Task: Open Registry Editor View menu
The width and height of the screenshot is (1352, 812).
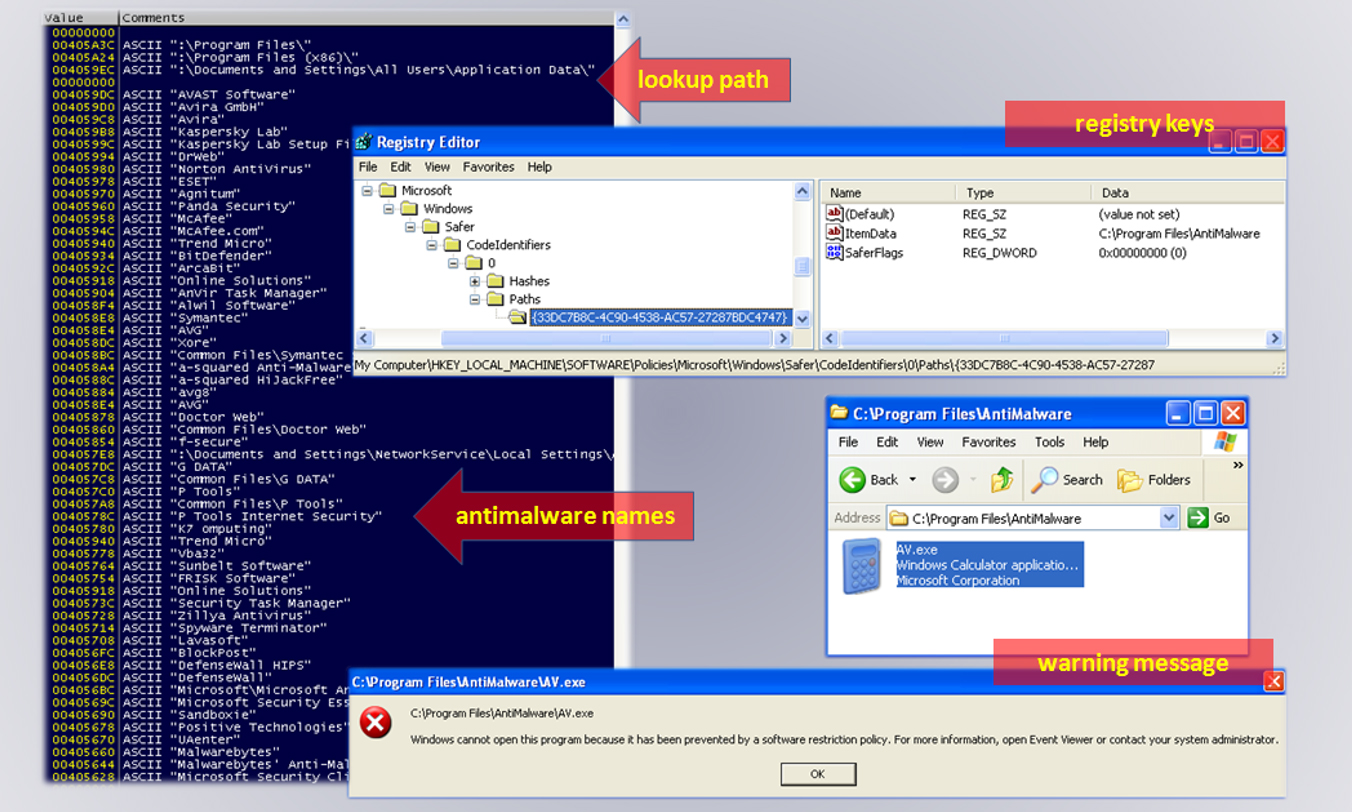Action: click(437, 167)
